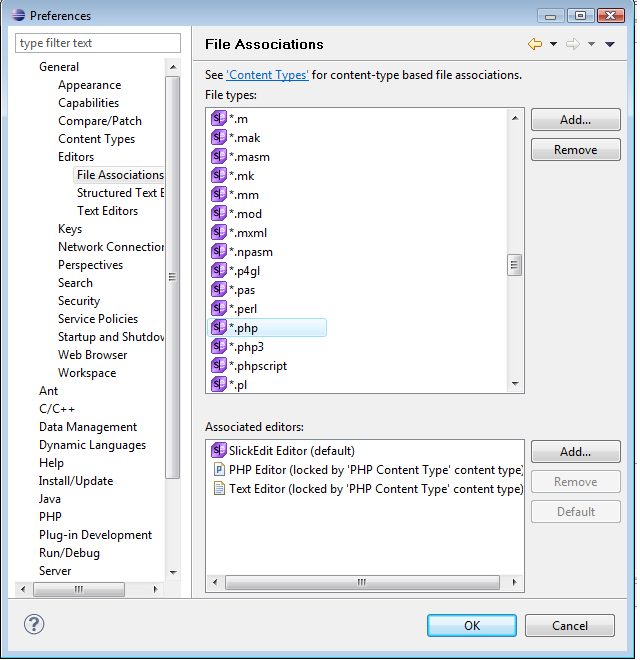Click File types list scrollbar thumb
This screenshot has height=660, width=640.
pos(514,265)
